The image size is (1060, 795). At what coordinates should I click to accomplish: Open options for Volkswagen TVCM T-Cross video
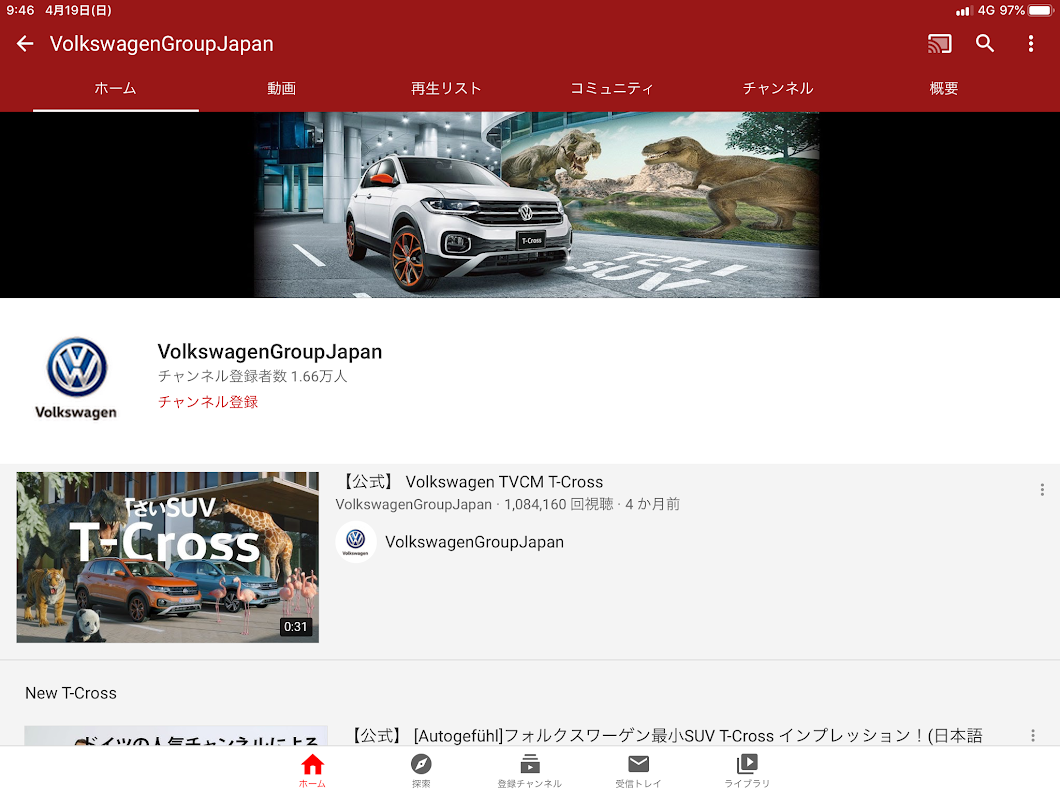pos(1042,489)
